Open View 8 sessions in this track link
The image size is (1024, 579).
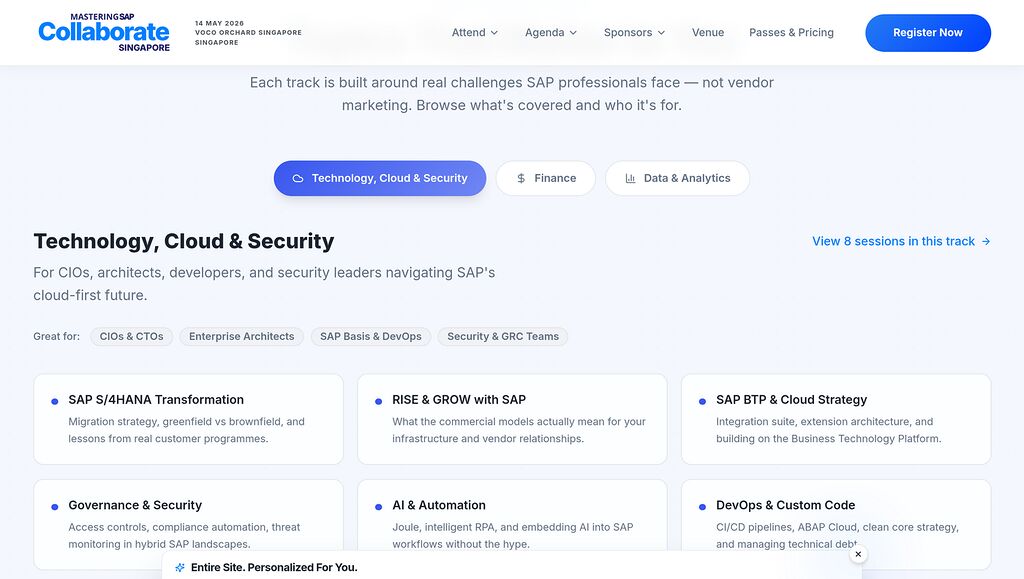(x=901, y=242)
